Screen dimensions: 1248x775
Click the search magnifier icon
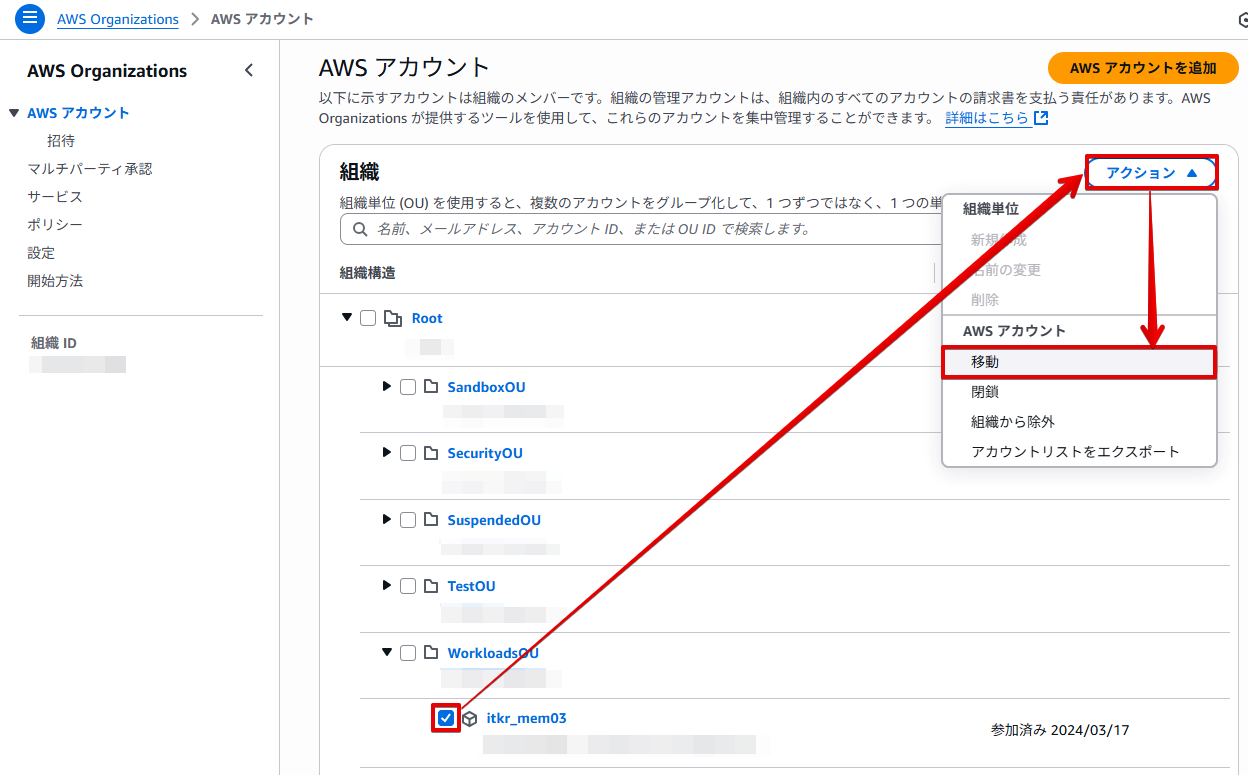pyautogui.click(x=358, y=229)
